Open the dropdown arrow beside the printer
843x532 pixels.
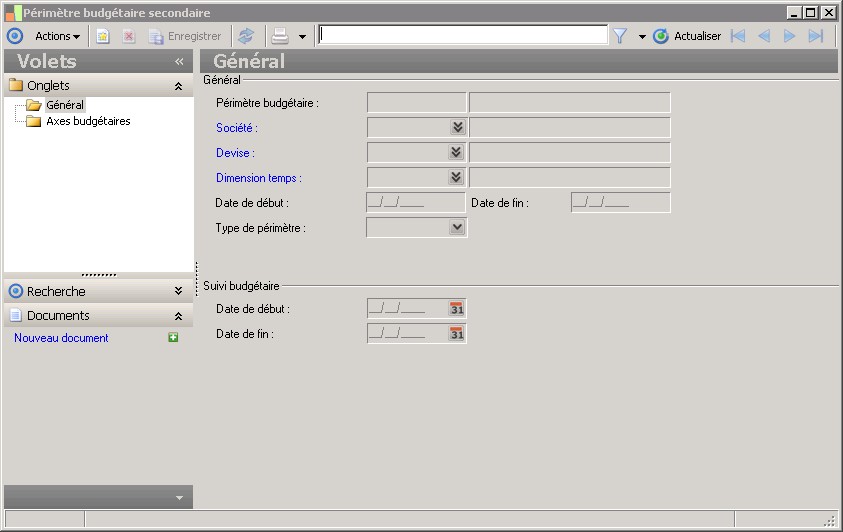tap(303, 37)
